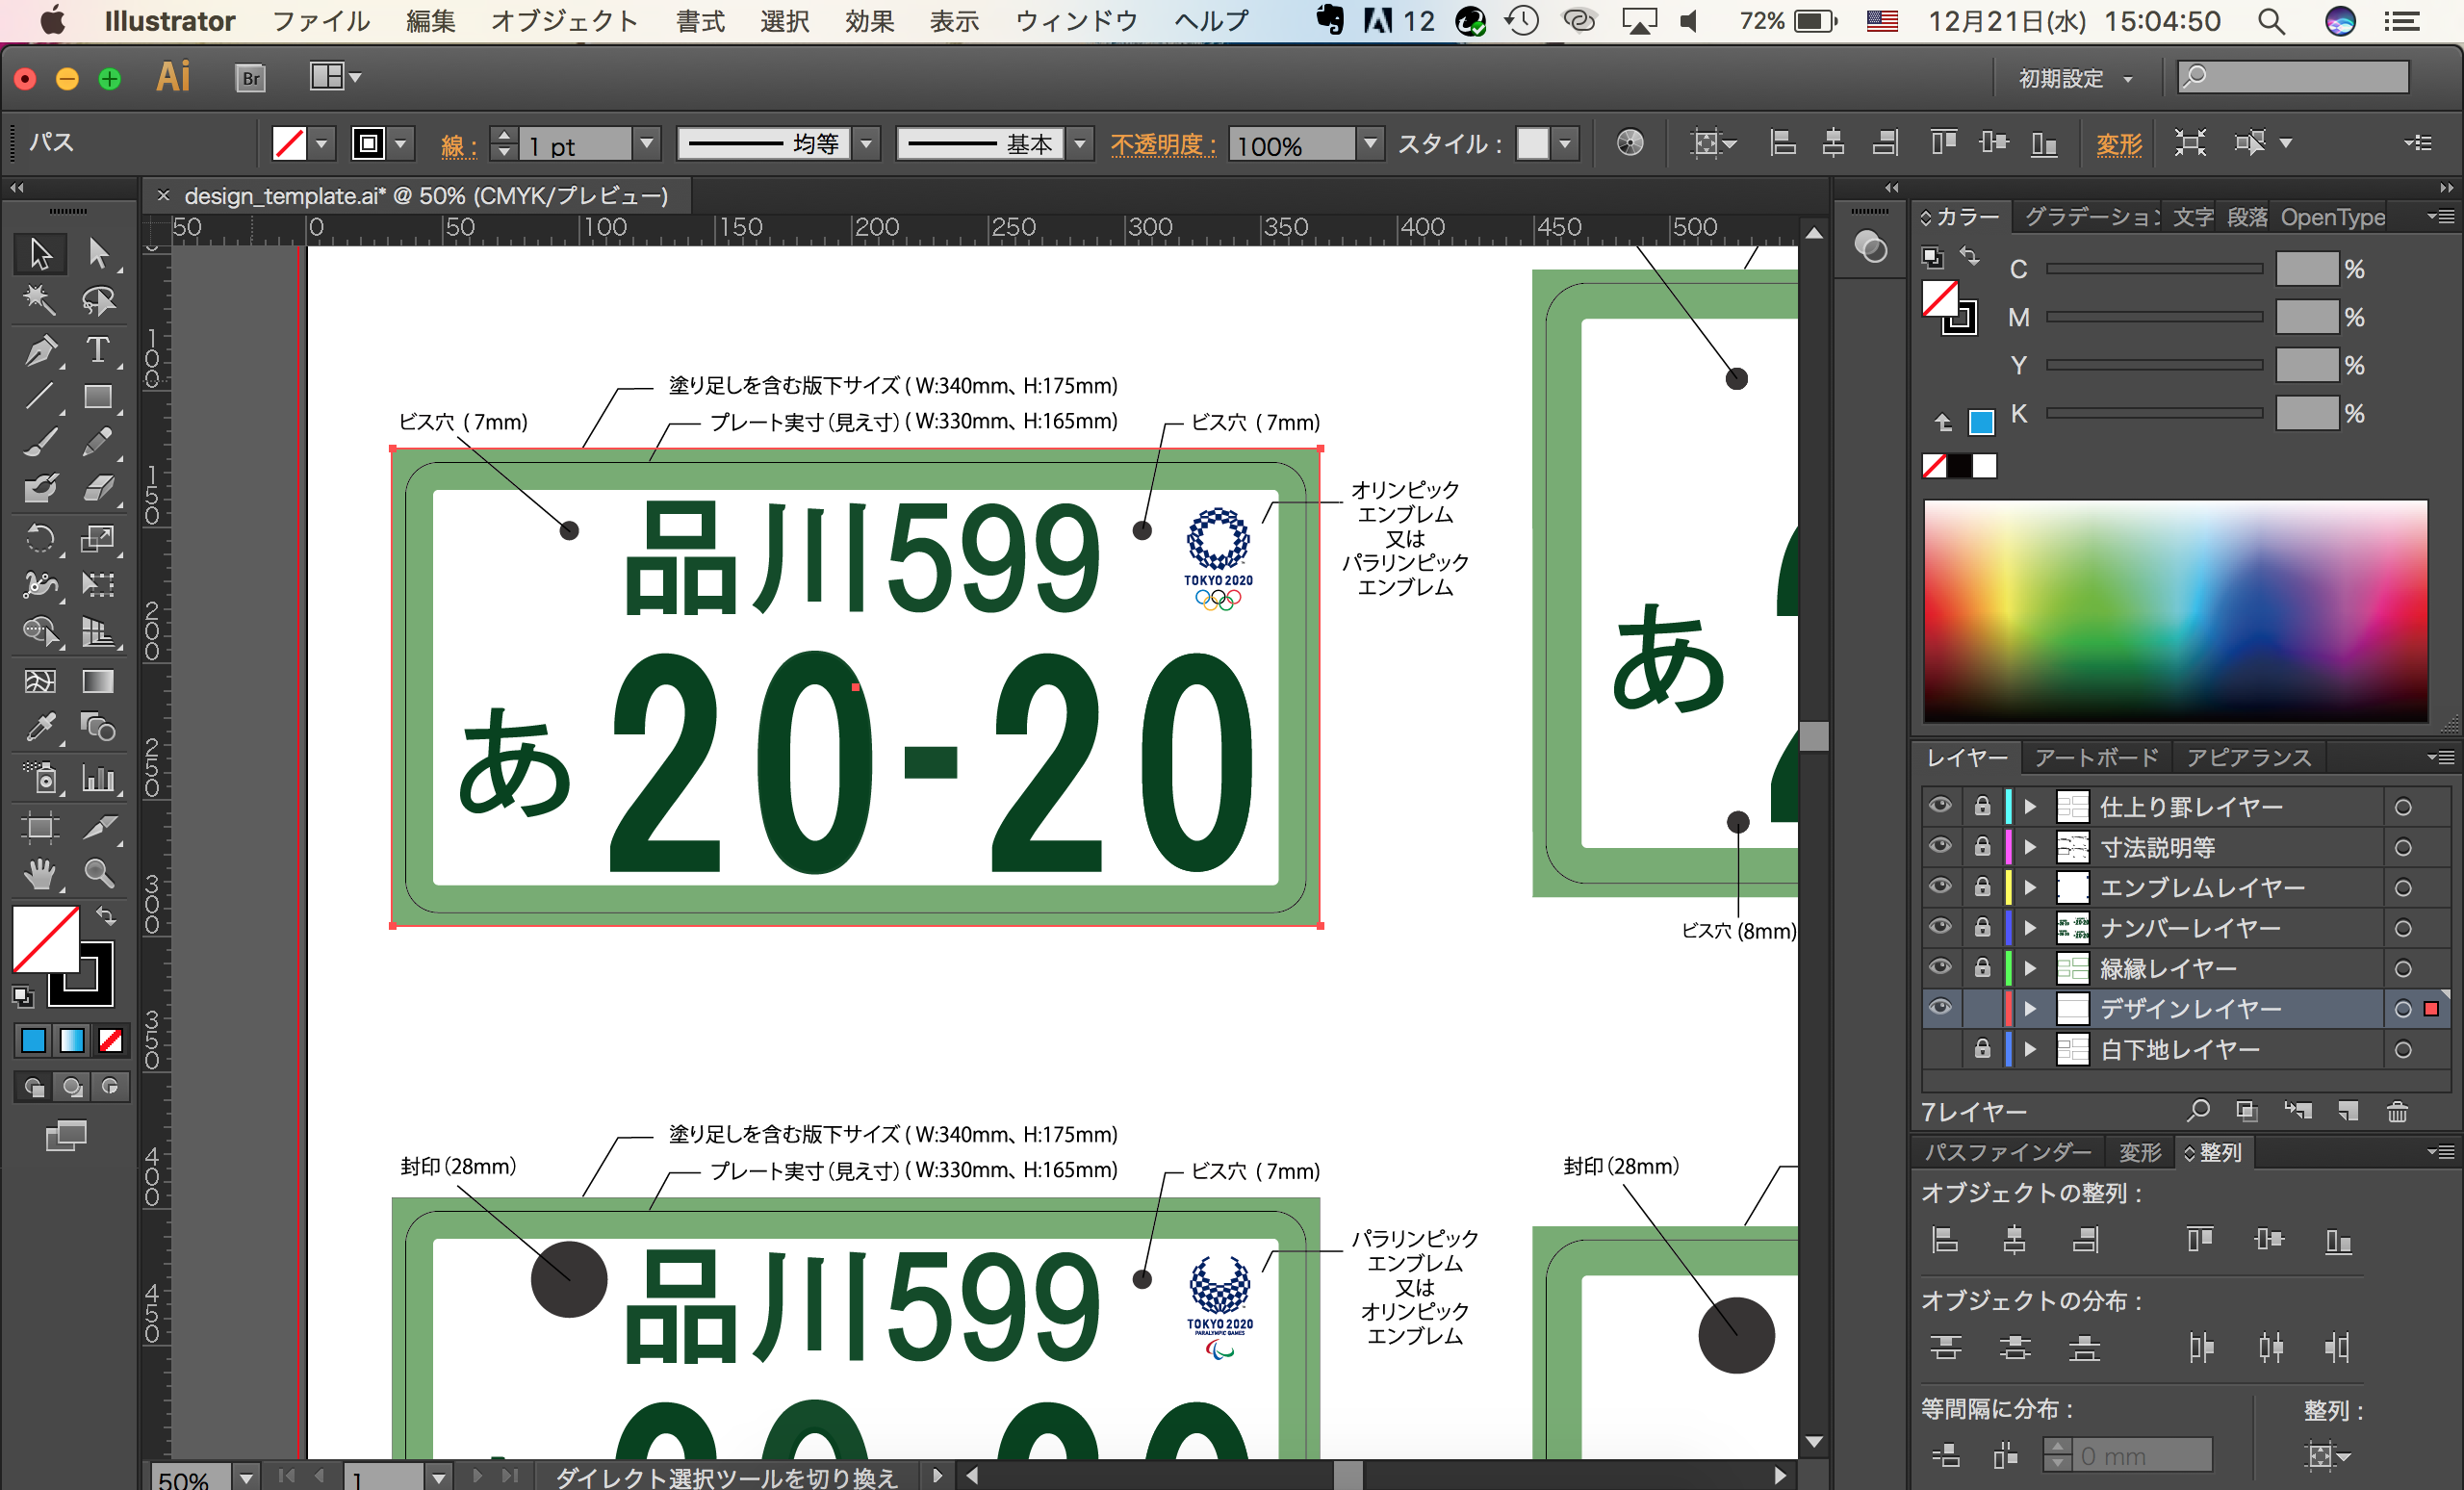
Task: Click the Cyan C slider track
Action: click(2154, 269)
